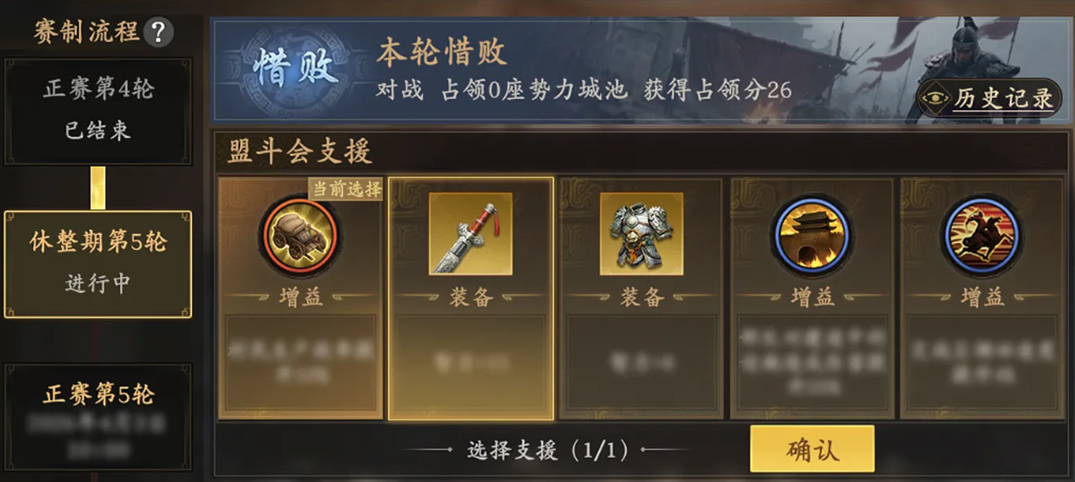Choose the cavalry horse buff icon
Viewport: 1075px width, 482px height.
tap(981, 235)
